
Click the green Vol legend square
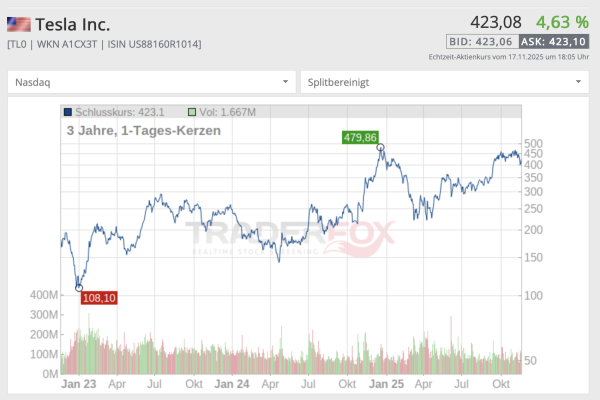point(192,113)
